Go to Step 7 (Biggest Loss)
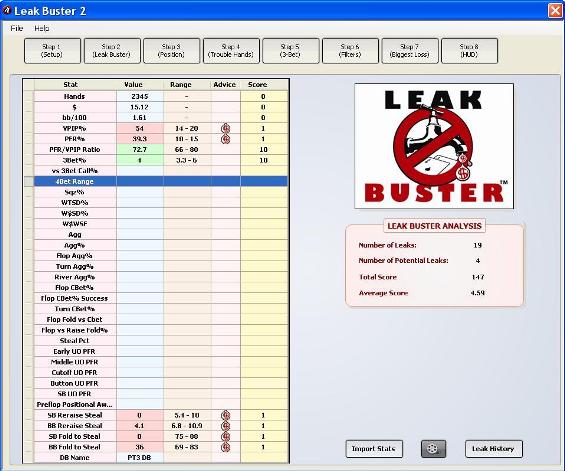 [410, 51]
